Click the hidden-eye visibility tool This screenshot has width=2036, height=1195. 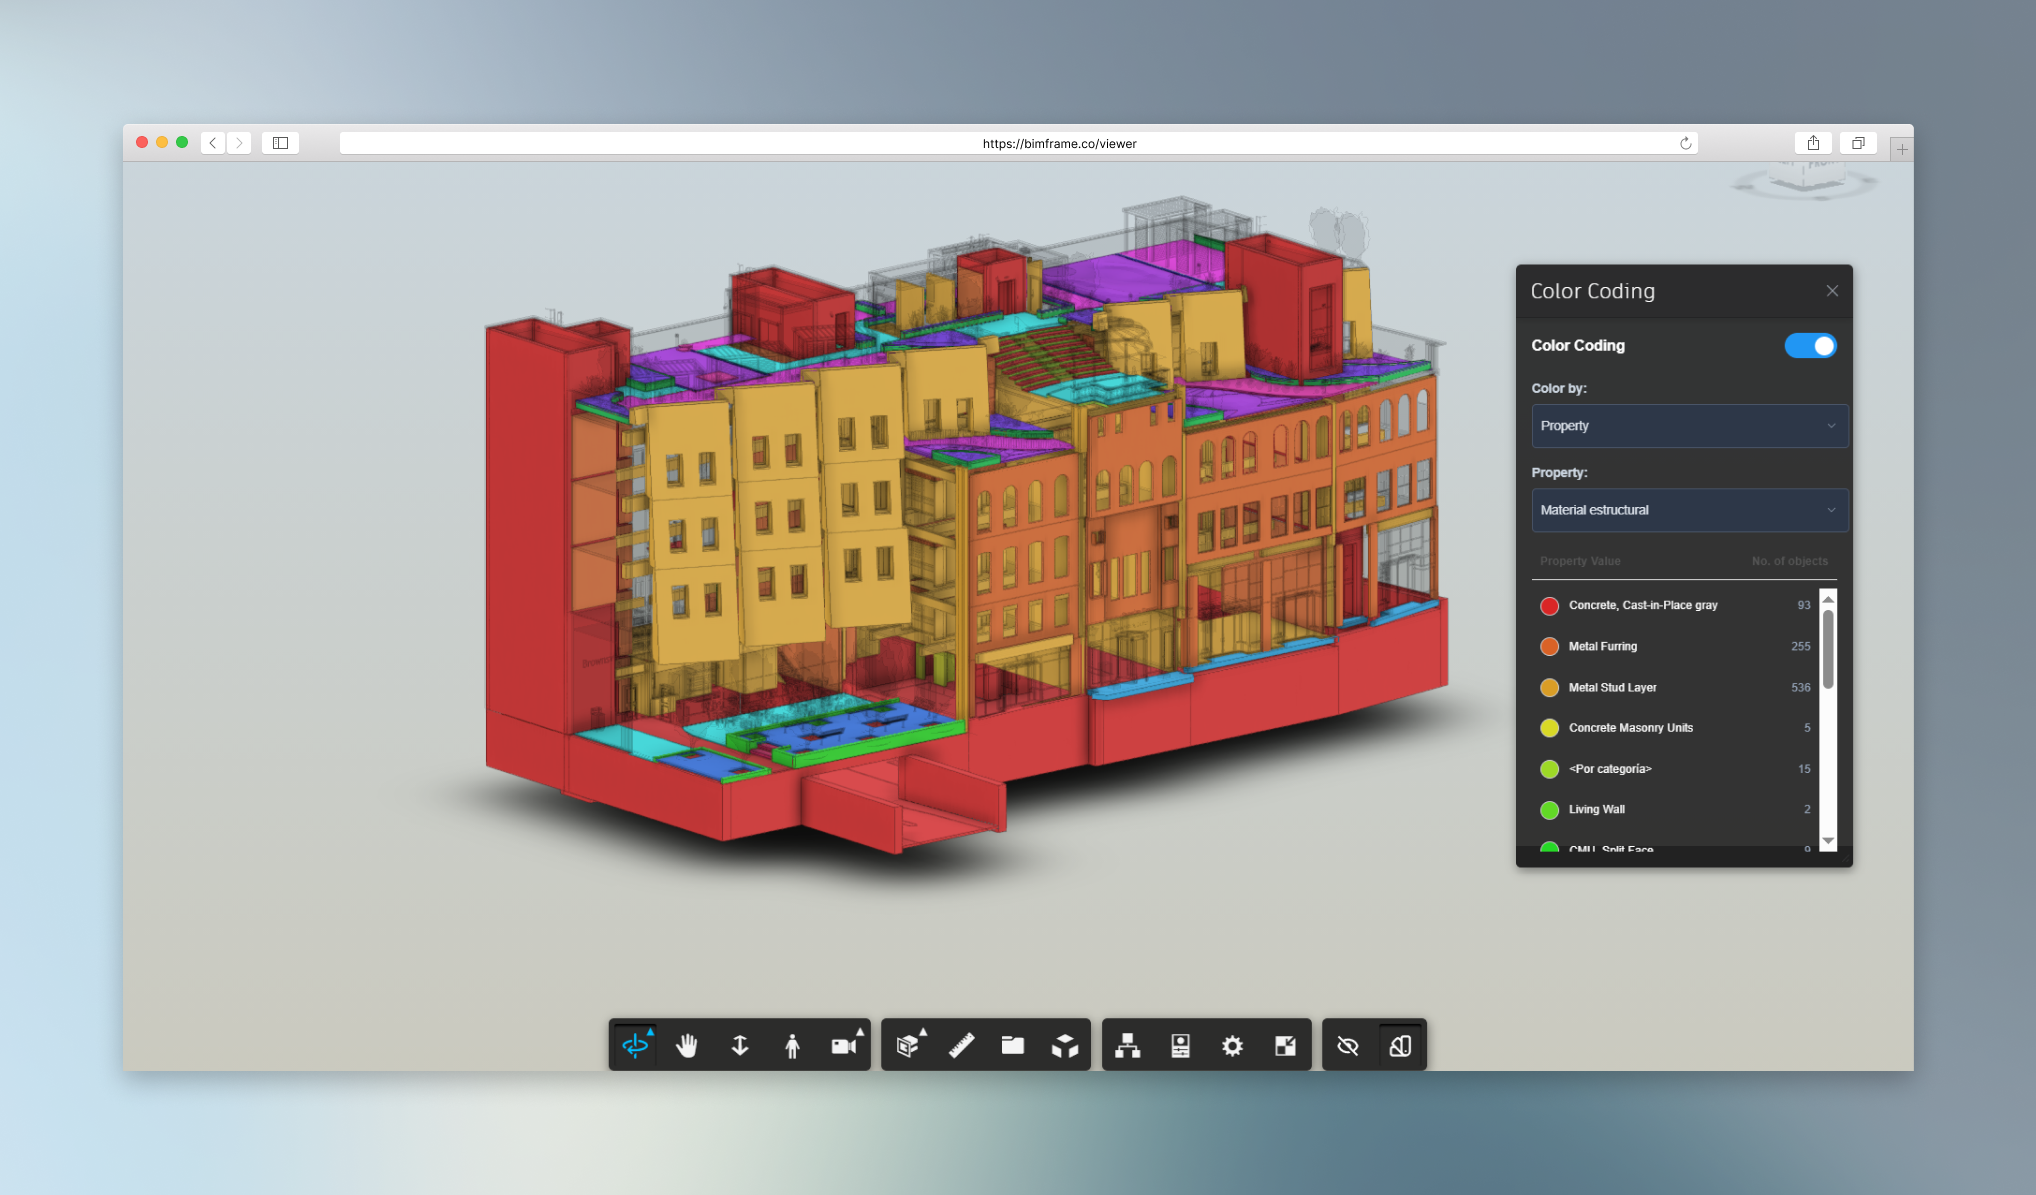(1348, 1045)
